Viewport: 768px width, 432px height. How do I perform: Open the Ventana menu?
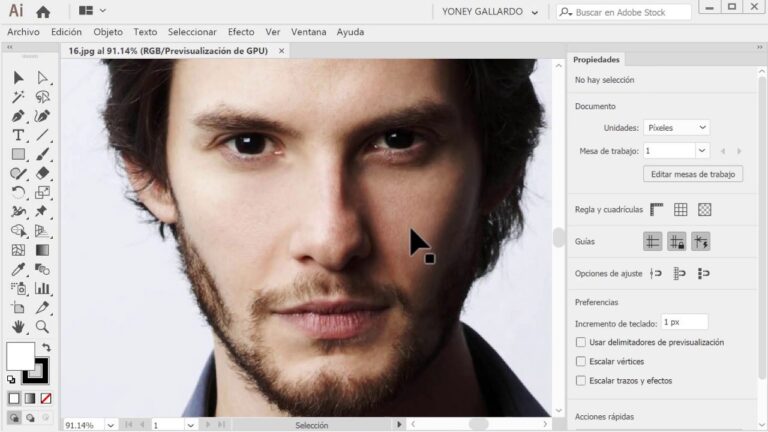308,32
